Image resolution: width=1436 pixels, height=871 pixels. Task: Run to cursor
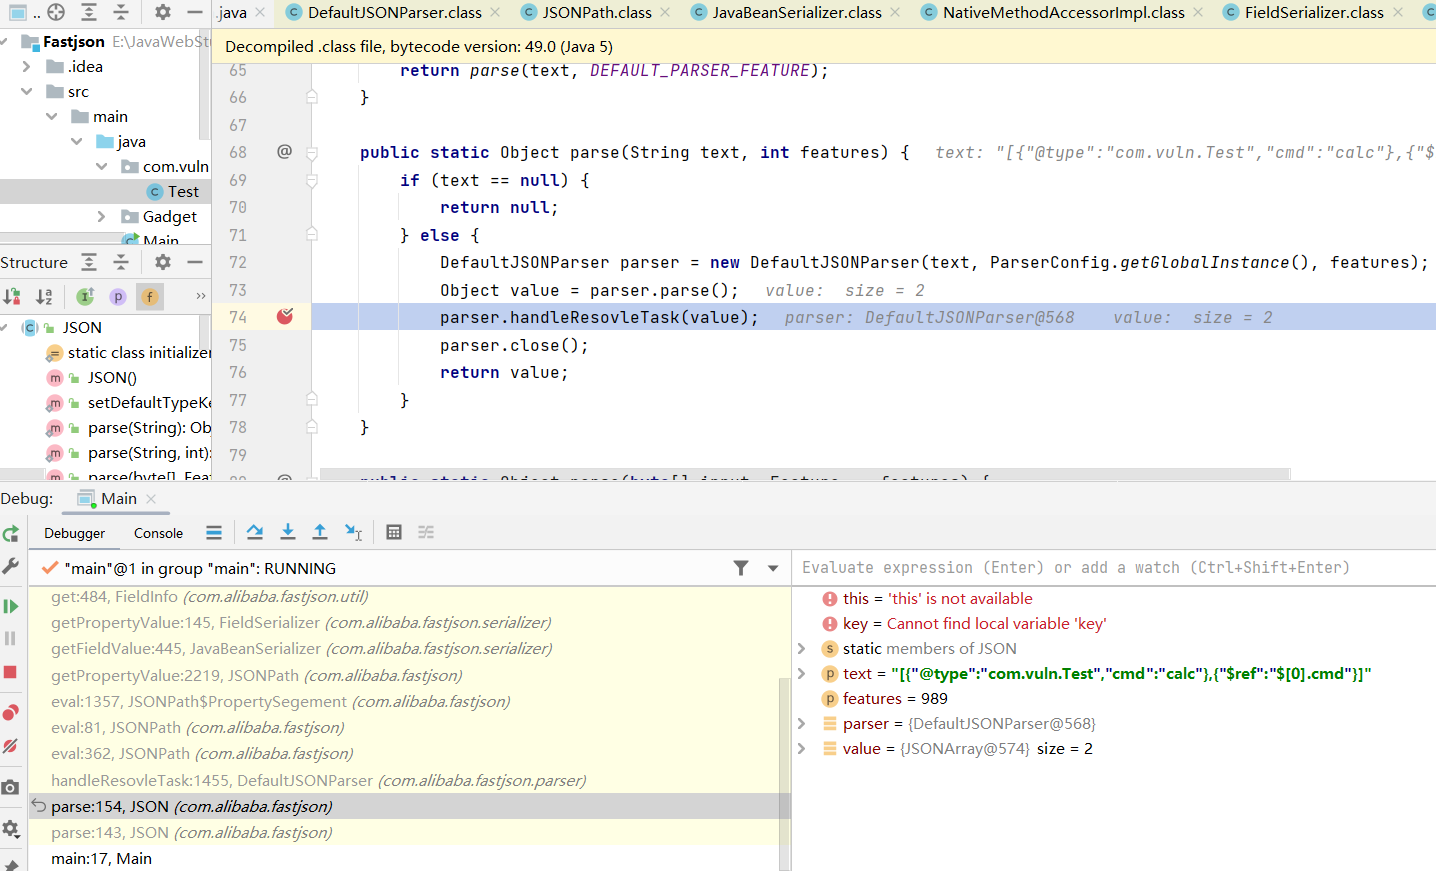coord(353,532)
